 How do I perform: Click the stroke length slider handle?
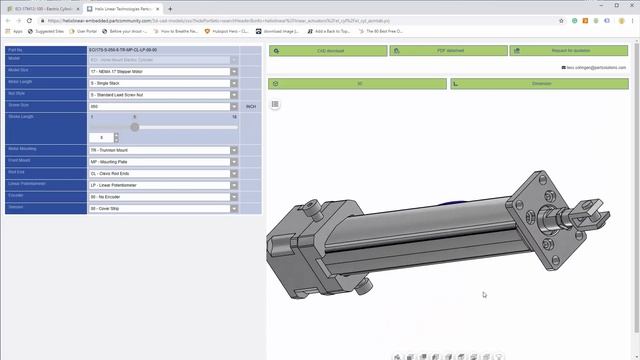point(135,127)
